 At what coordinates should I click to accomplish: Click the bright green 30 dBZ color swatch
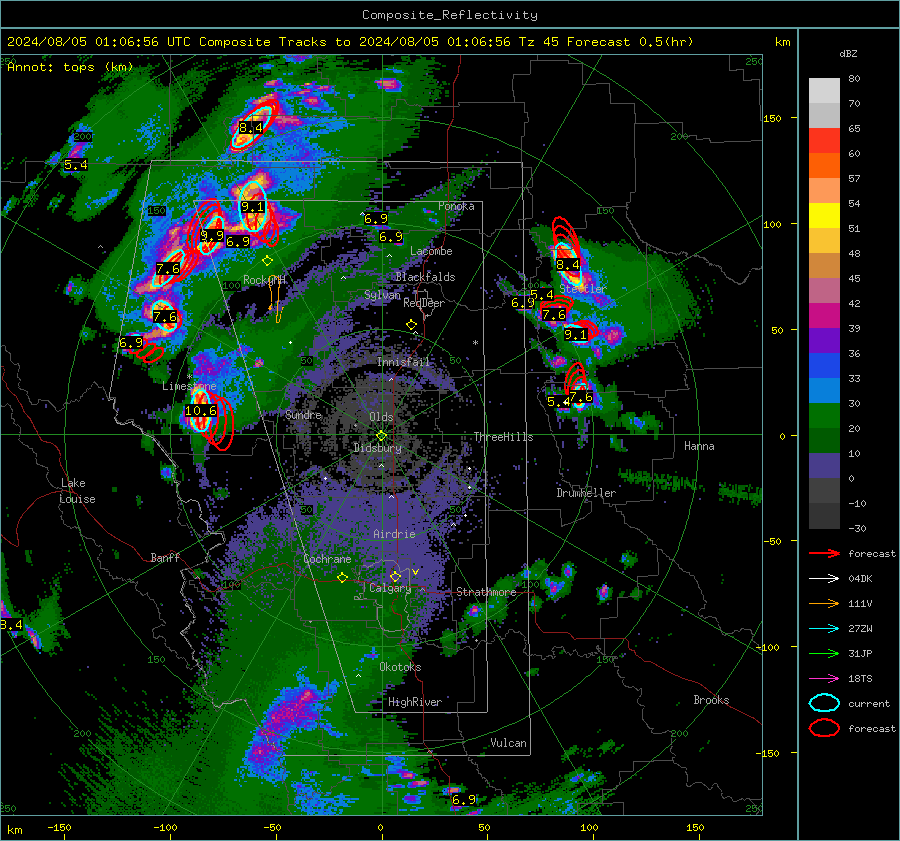(824, 416)
